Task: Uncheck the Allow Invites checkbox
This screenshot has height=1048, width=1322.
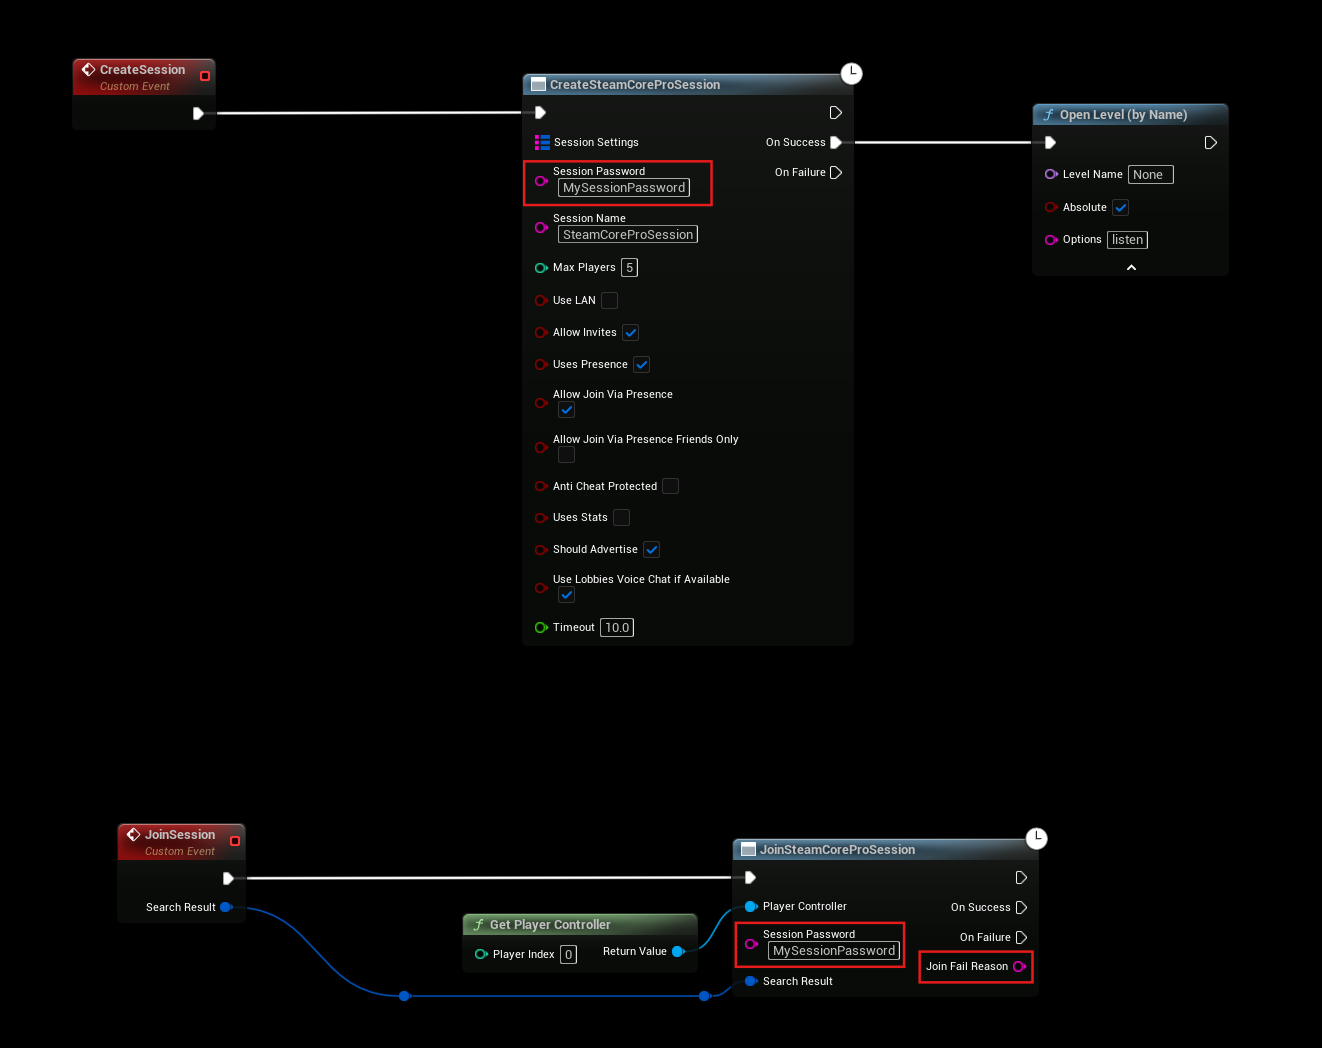Action: click(x=631, y=333)
